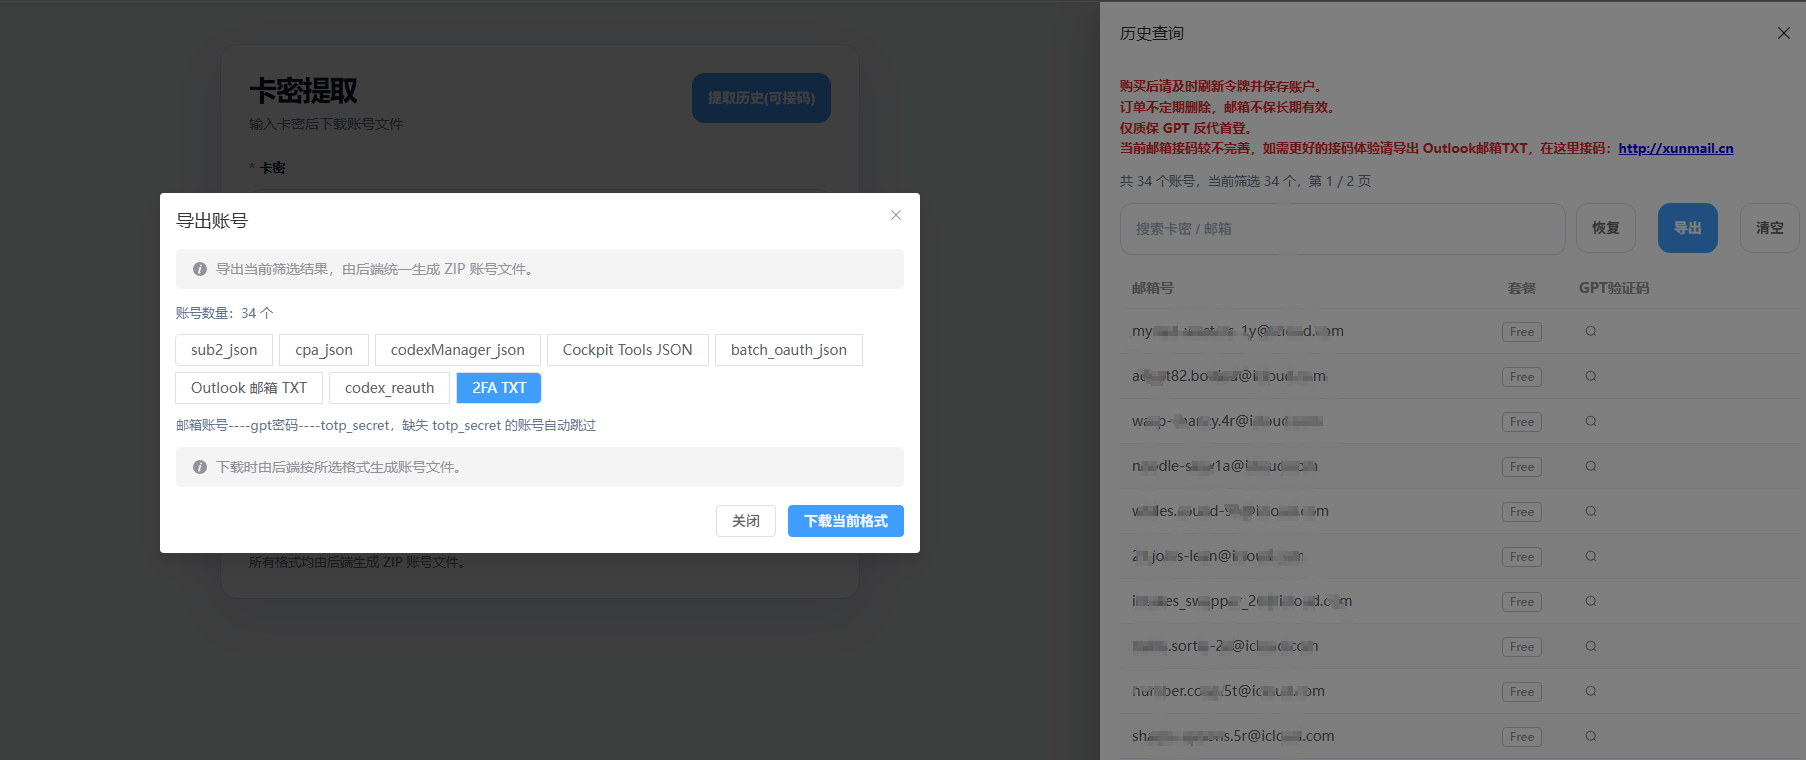Image resolution: width=1806 pixels, height=760 pixels.
Task: Click the 关闭 button in export dialog
Action: 746,521
